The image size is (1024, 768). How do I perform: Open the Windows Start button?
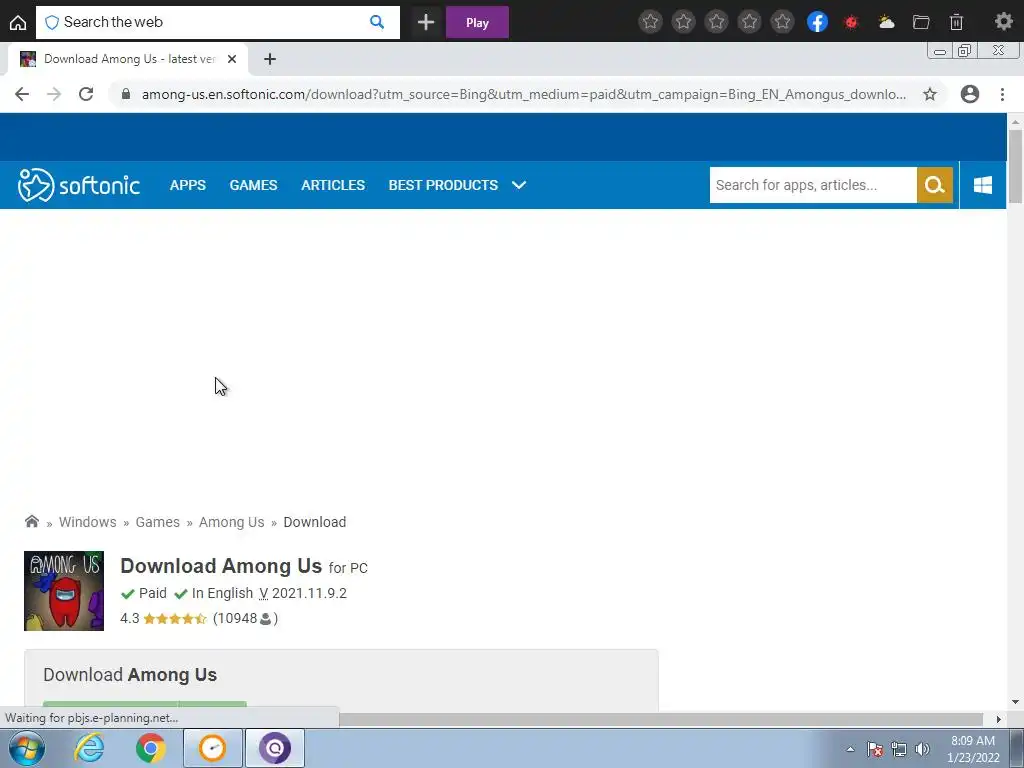click(27, 748)
